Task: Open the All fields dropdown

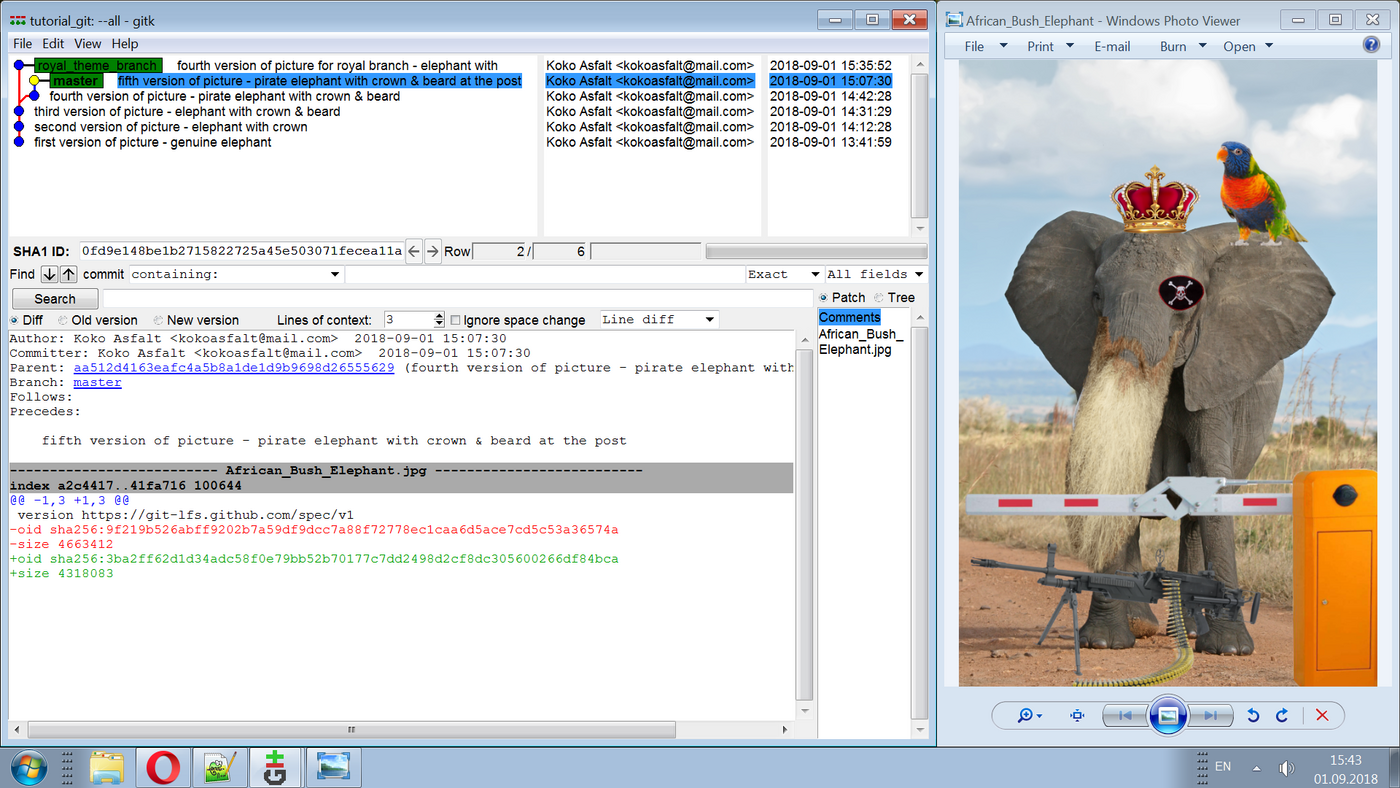Action: 876,274
